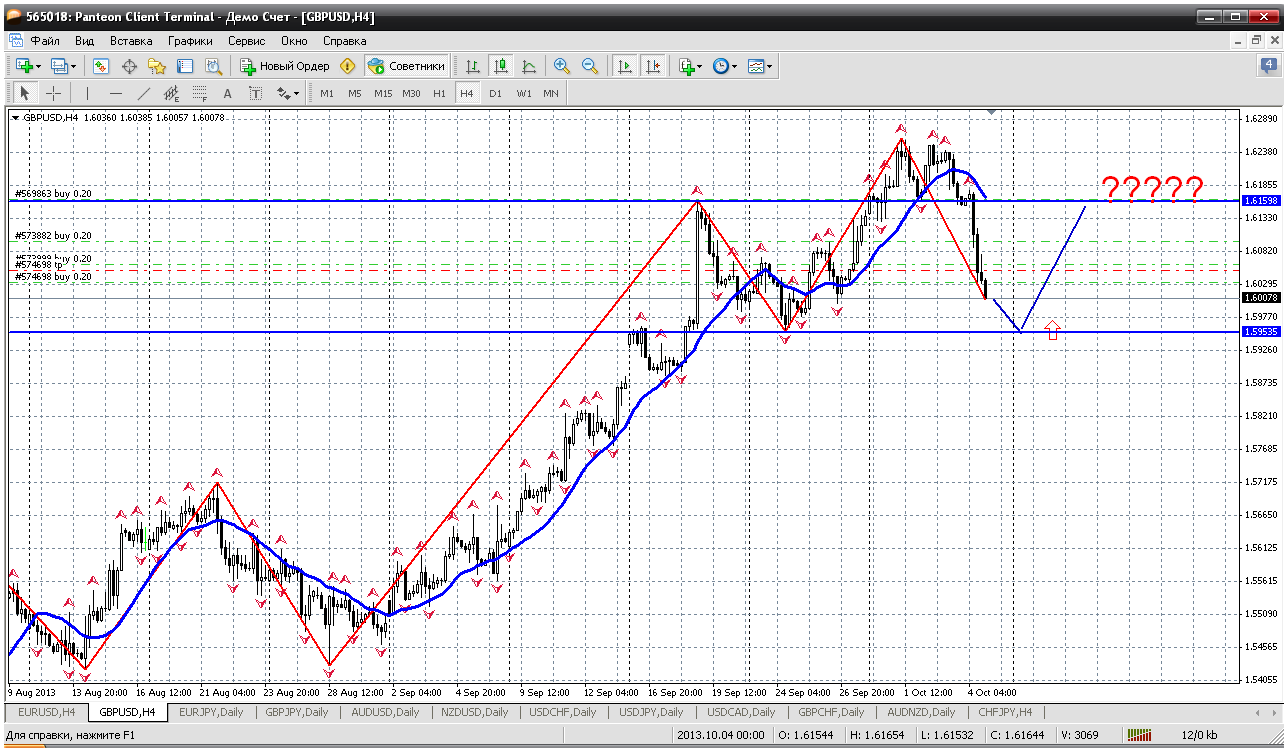Enable chart auto scroll

pyautogui.click(x=625, y=66)
